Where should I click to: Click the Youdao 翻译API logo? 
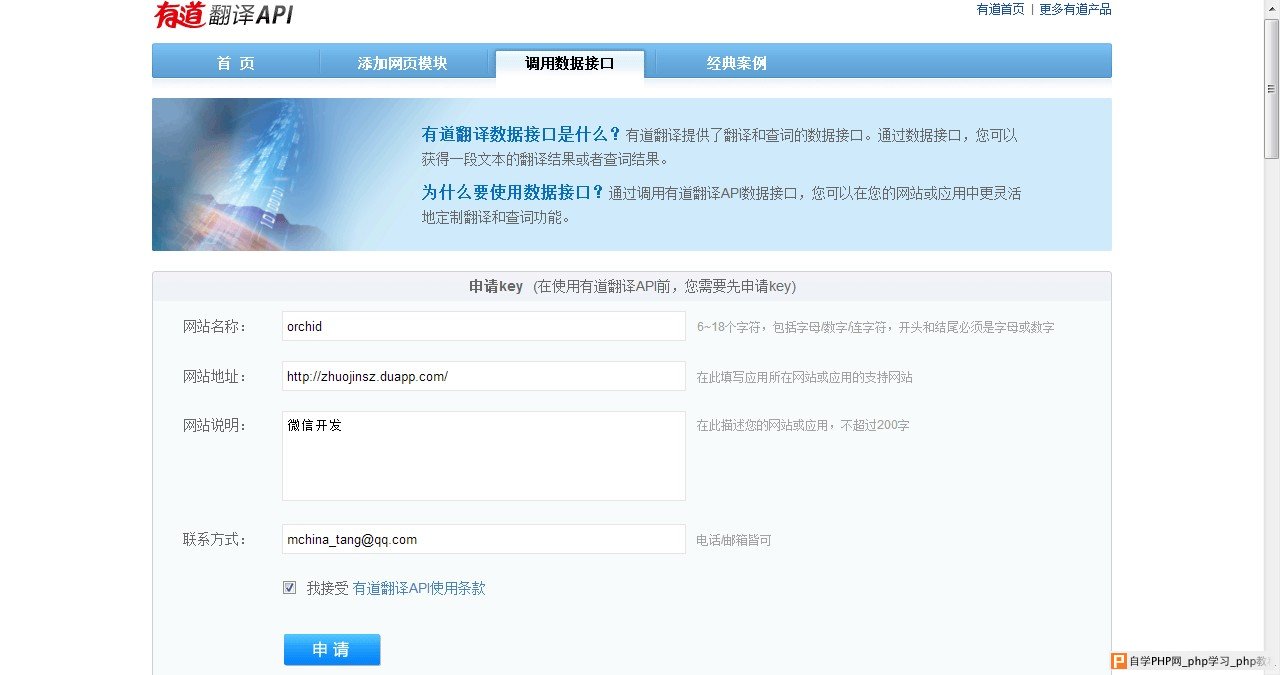223,14
